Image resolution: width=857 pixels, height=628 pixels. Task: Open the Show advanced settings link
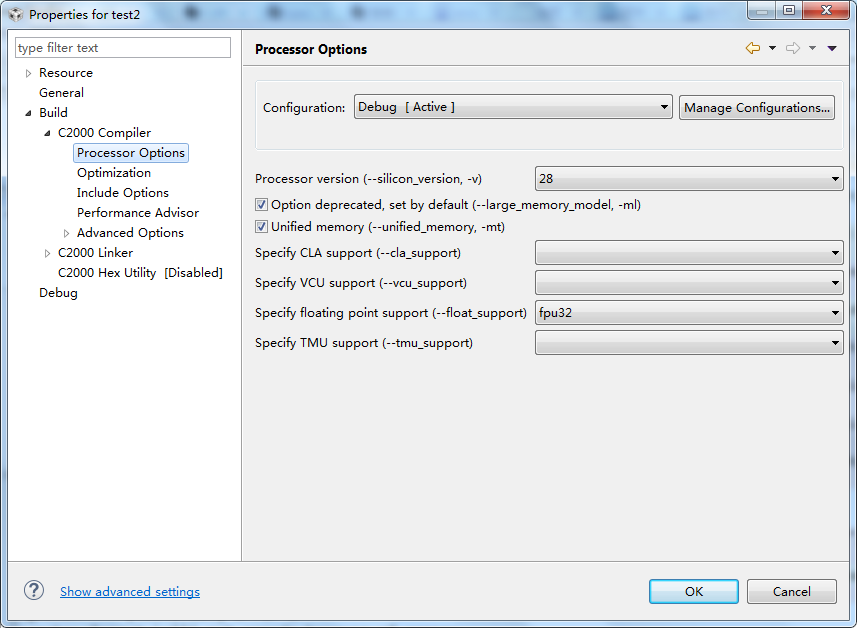130,592
